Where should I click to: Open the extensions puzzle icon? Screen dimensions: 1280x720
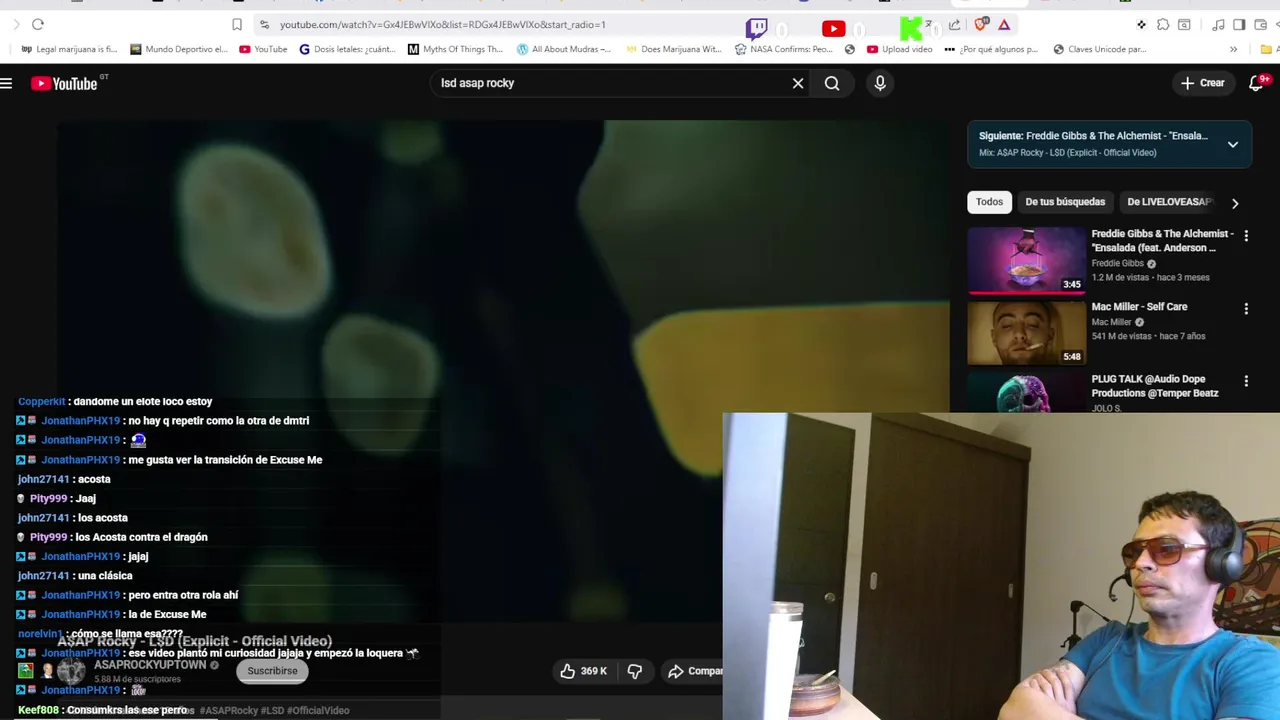click(1163, 24)
